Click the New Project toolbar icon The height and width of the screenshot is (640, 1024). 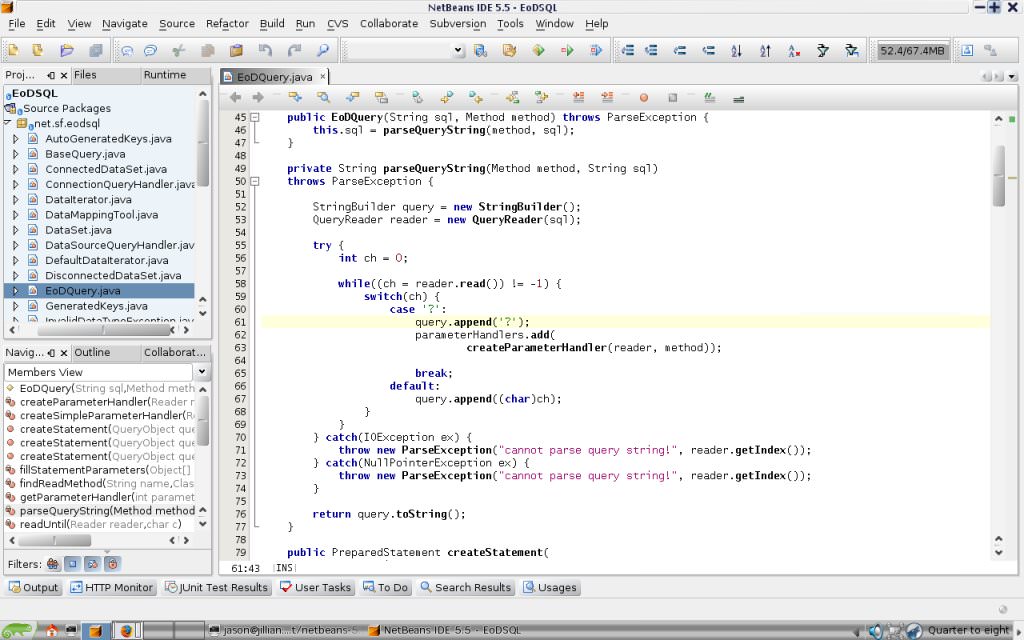point(38,50)
